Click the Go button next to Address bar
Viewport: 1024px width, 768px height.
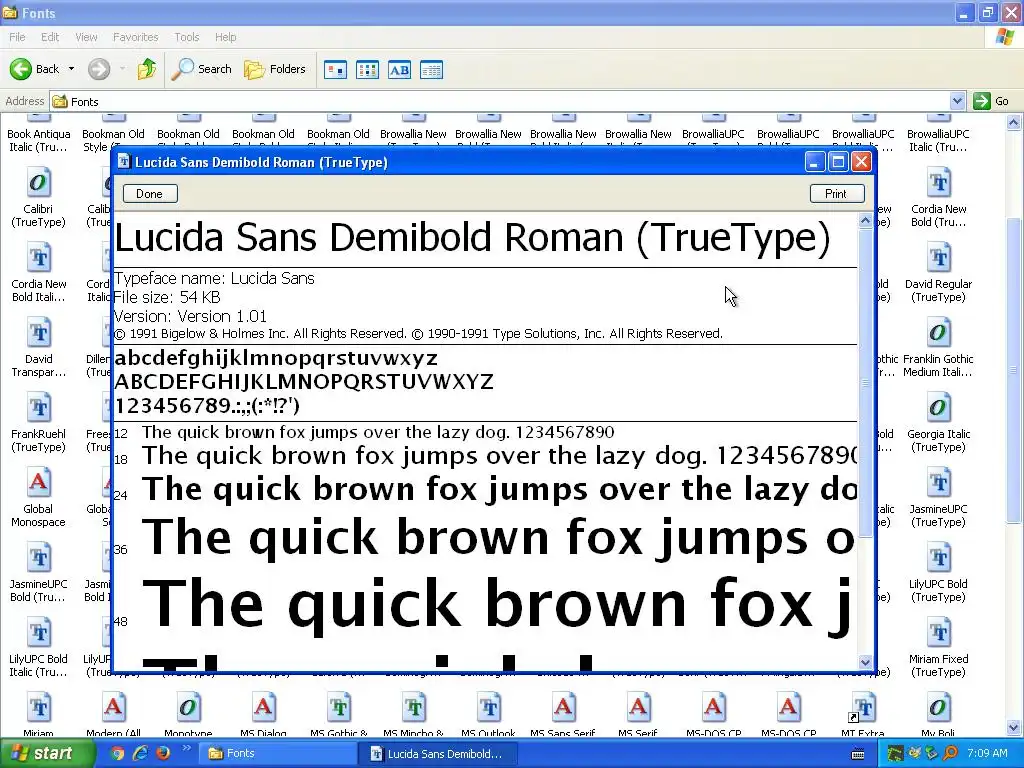click(x=991, y=101)
